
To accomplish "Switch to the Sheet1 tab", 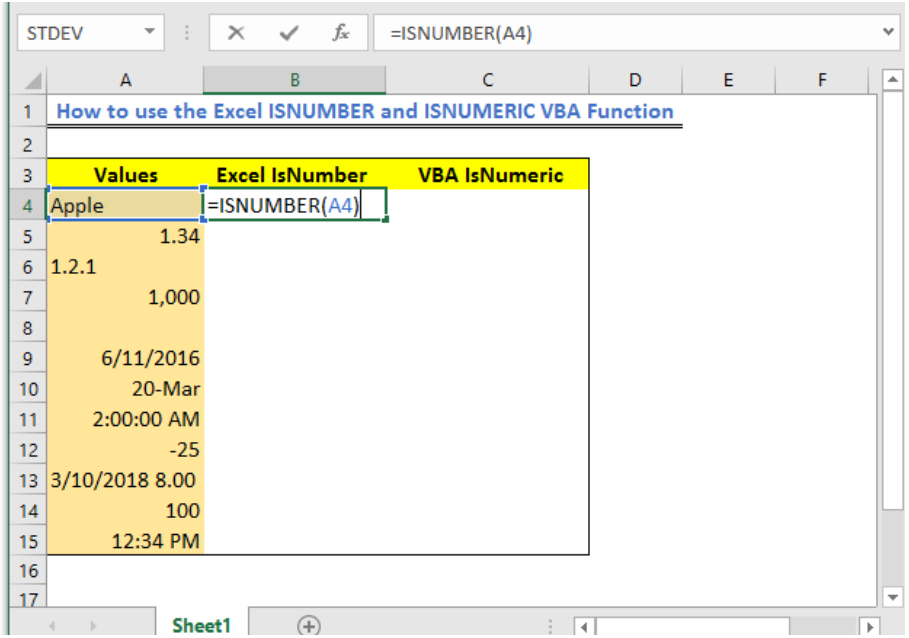I will point(202,626).
